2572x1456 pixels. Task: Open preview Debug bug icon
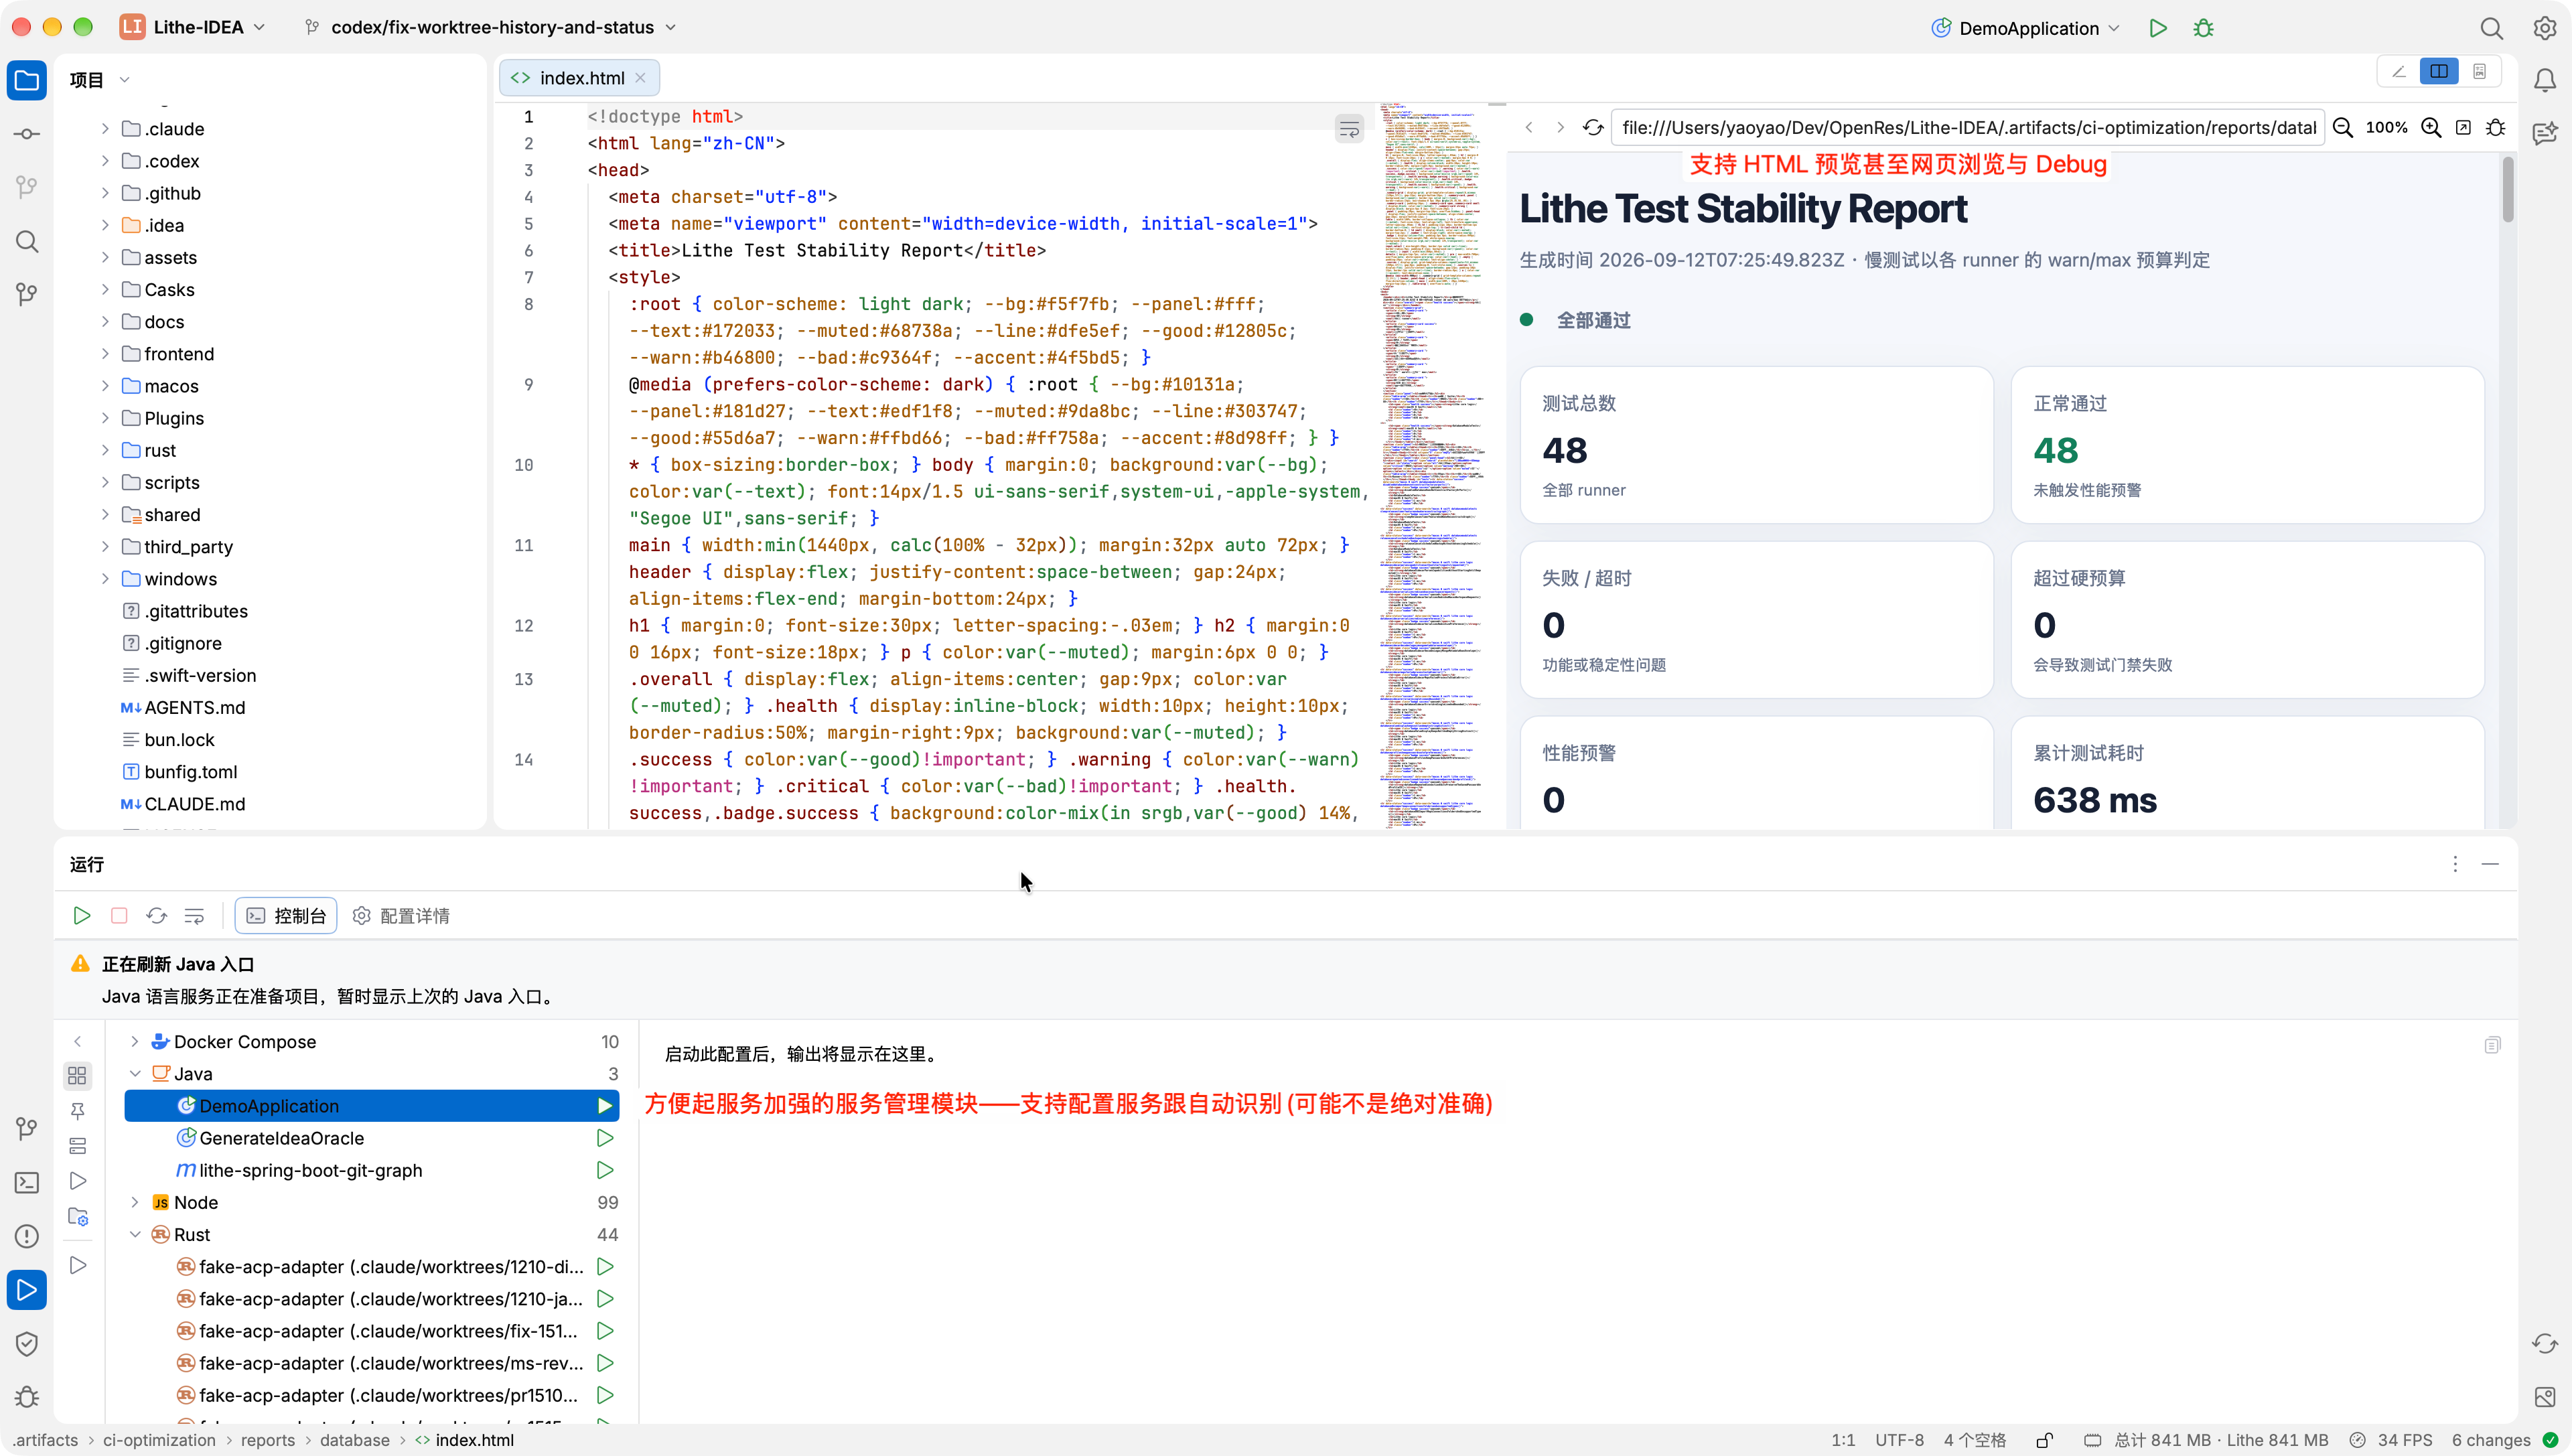(2496, 127)
